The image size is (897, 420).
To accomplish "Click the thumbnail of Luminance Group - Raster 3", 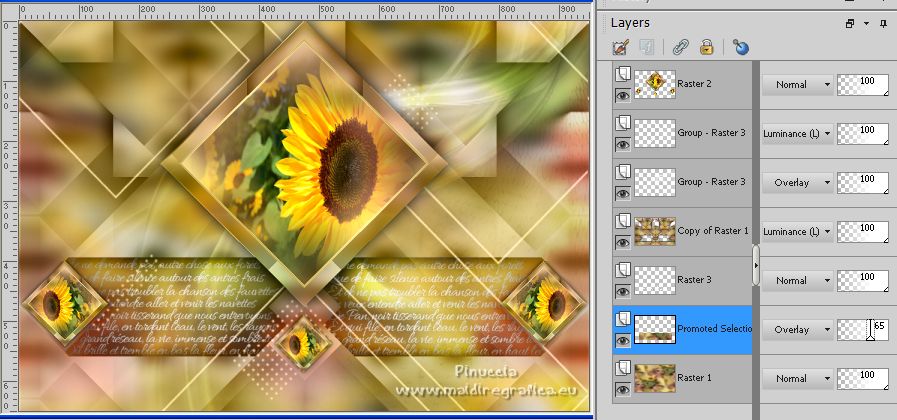I will click(655, 133).
